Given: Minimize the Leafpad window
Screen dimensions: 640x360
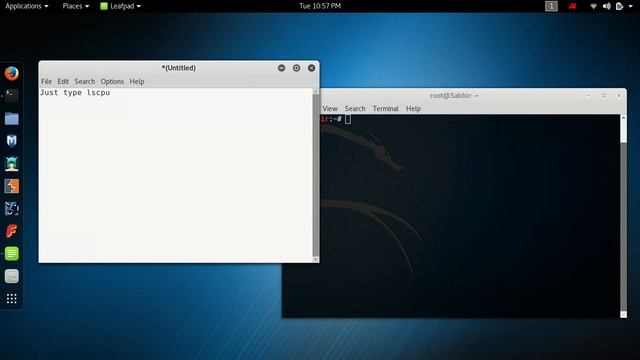Looking at the screenshot, I should pyautogui.click(x=281, y=68).
